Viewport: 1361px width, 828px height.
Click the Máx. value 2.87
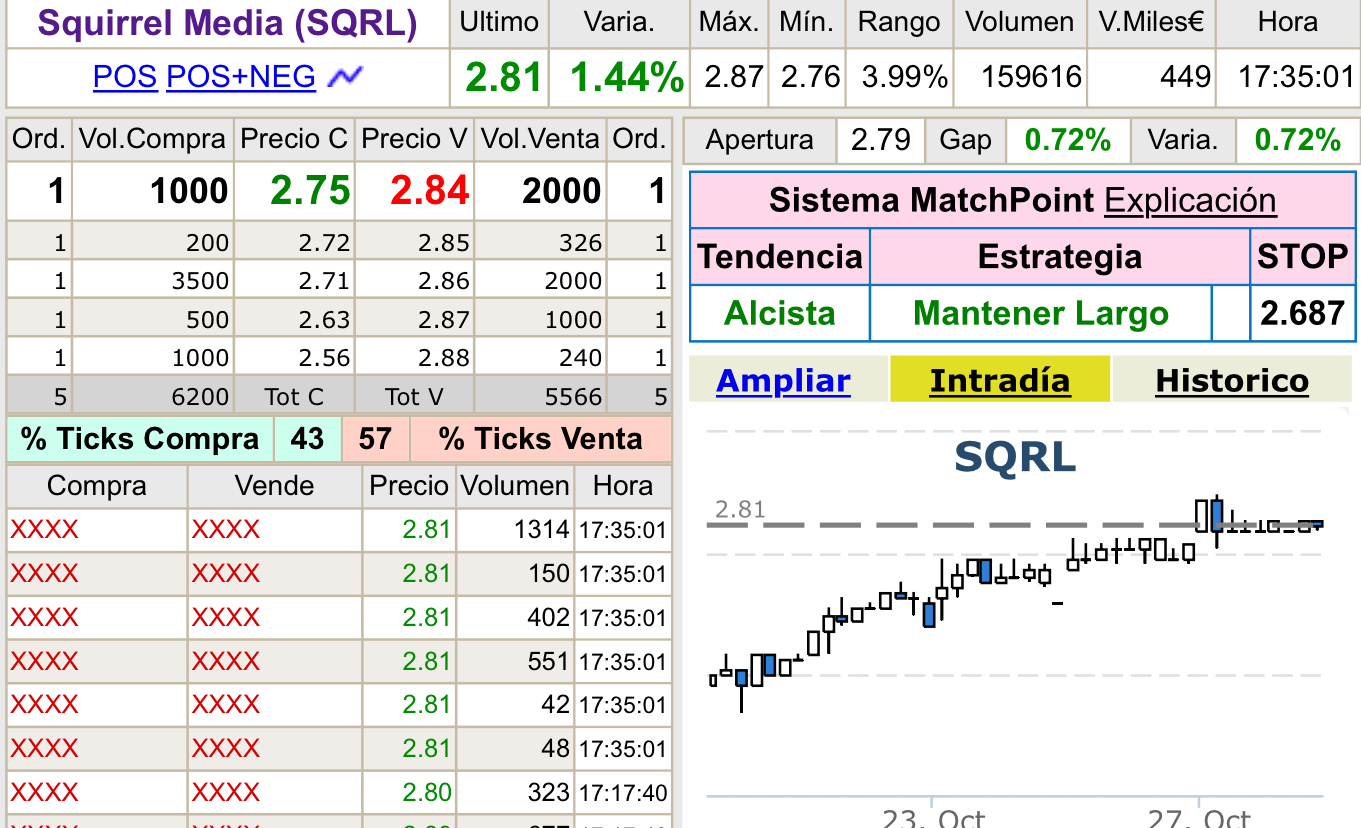pyautogui.click(x=733, y=76)
